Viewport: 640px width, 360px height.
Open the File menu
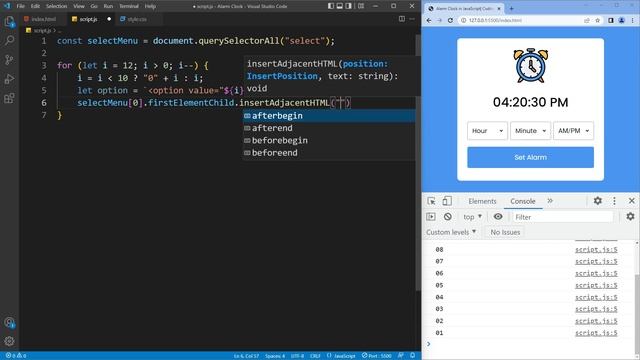[x=20, y=6]
